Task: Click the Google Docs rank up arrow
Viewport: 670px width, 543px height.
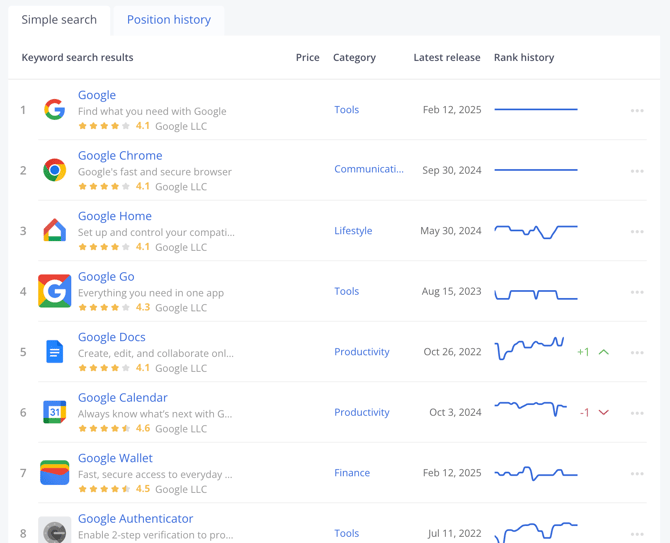Action: point(604,352)
